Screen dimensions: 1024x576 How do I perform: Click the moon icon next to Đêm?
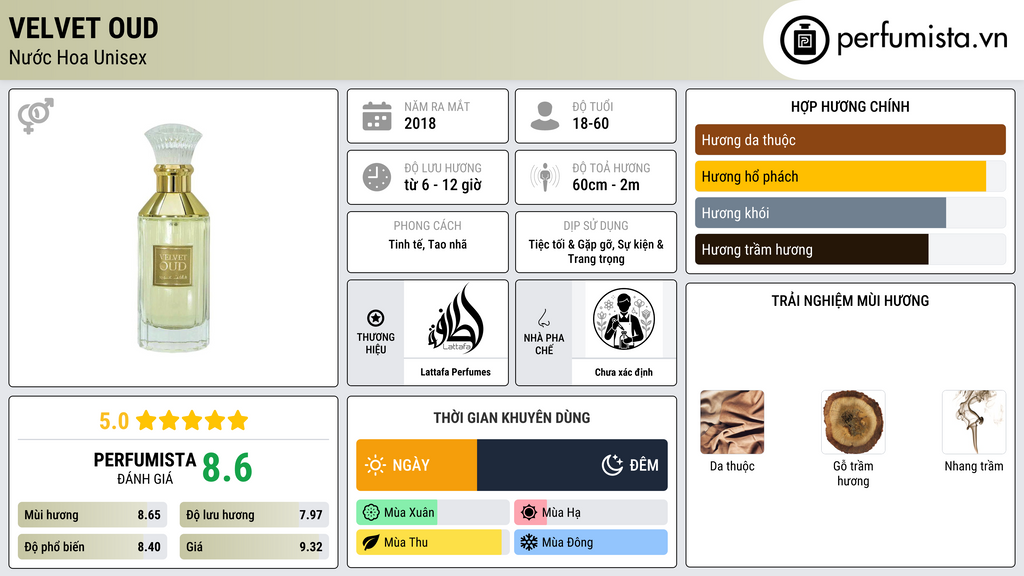[x=612, y=465]
